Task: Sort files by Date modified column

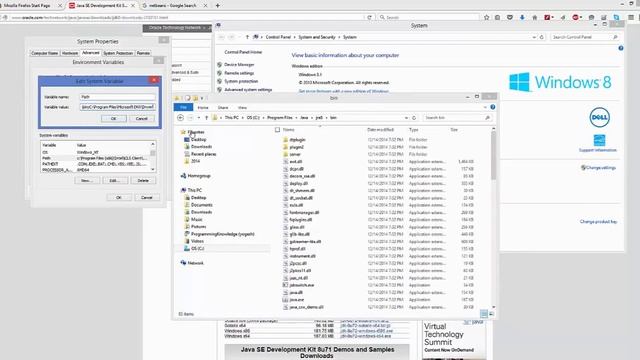Action: coord(380,130)
